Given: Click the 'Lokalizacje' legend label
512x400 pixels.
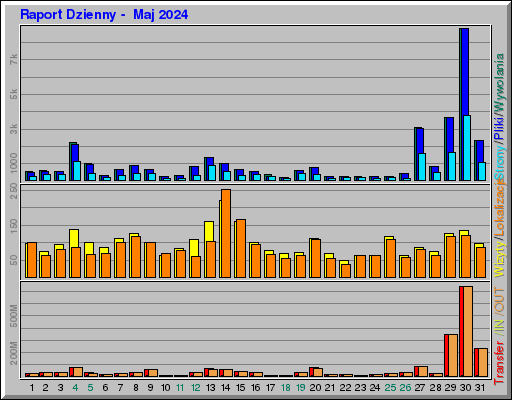Looking at the screenshot, I should point(500,208).
